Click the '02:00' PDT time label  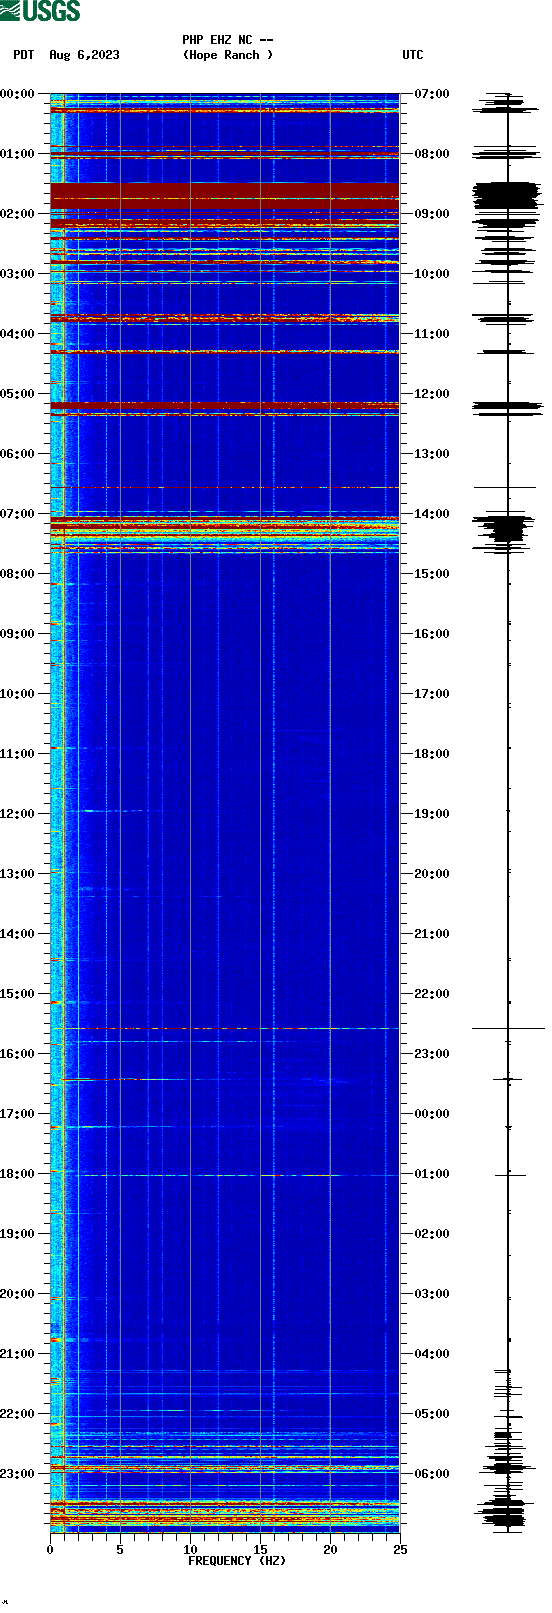pos(17,214)
